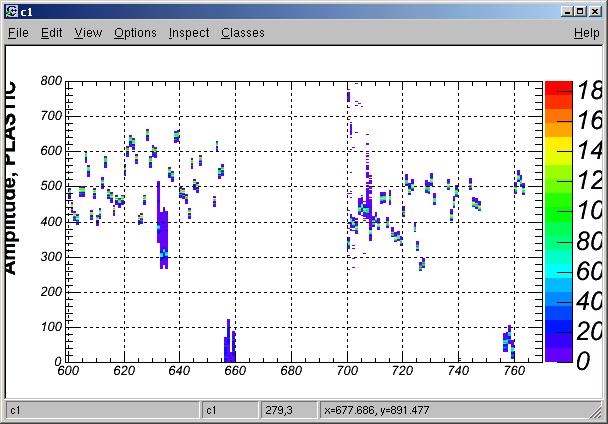Open the Classes menu

click(x=243, y=33)
